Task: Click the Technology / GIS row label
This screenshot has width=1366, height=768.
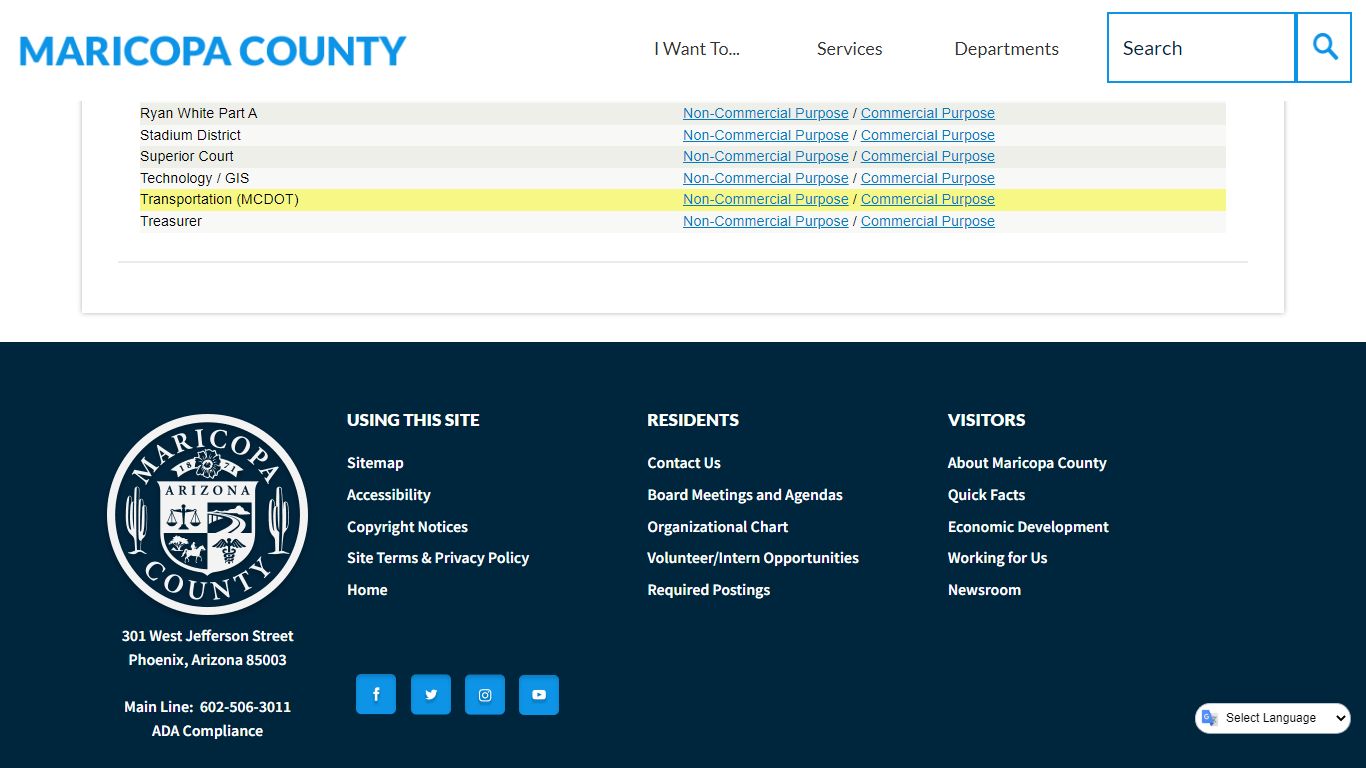Action: pyautogui.click(x=194, y=178)
